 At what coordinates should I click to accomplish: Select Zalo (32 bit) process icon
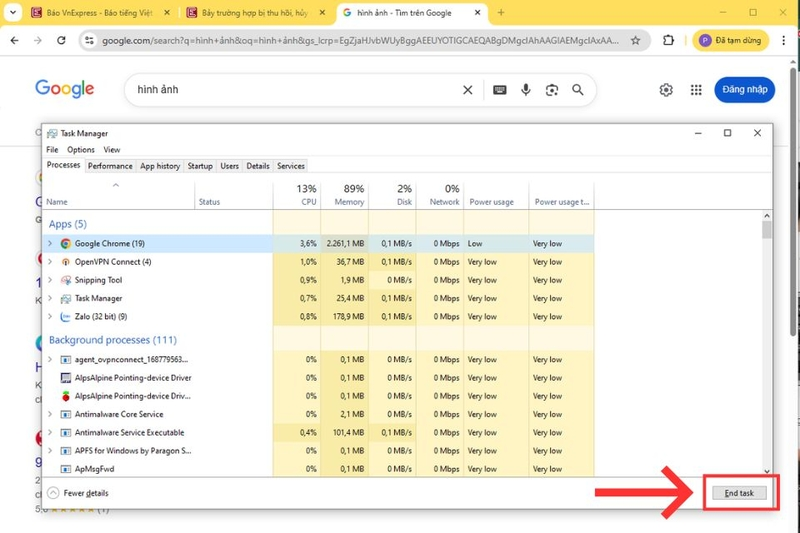click(x=66, y=317)
